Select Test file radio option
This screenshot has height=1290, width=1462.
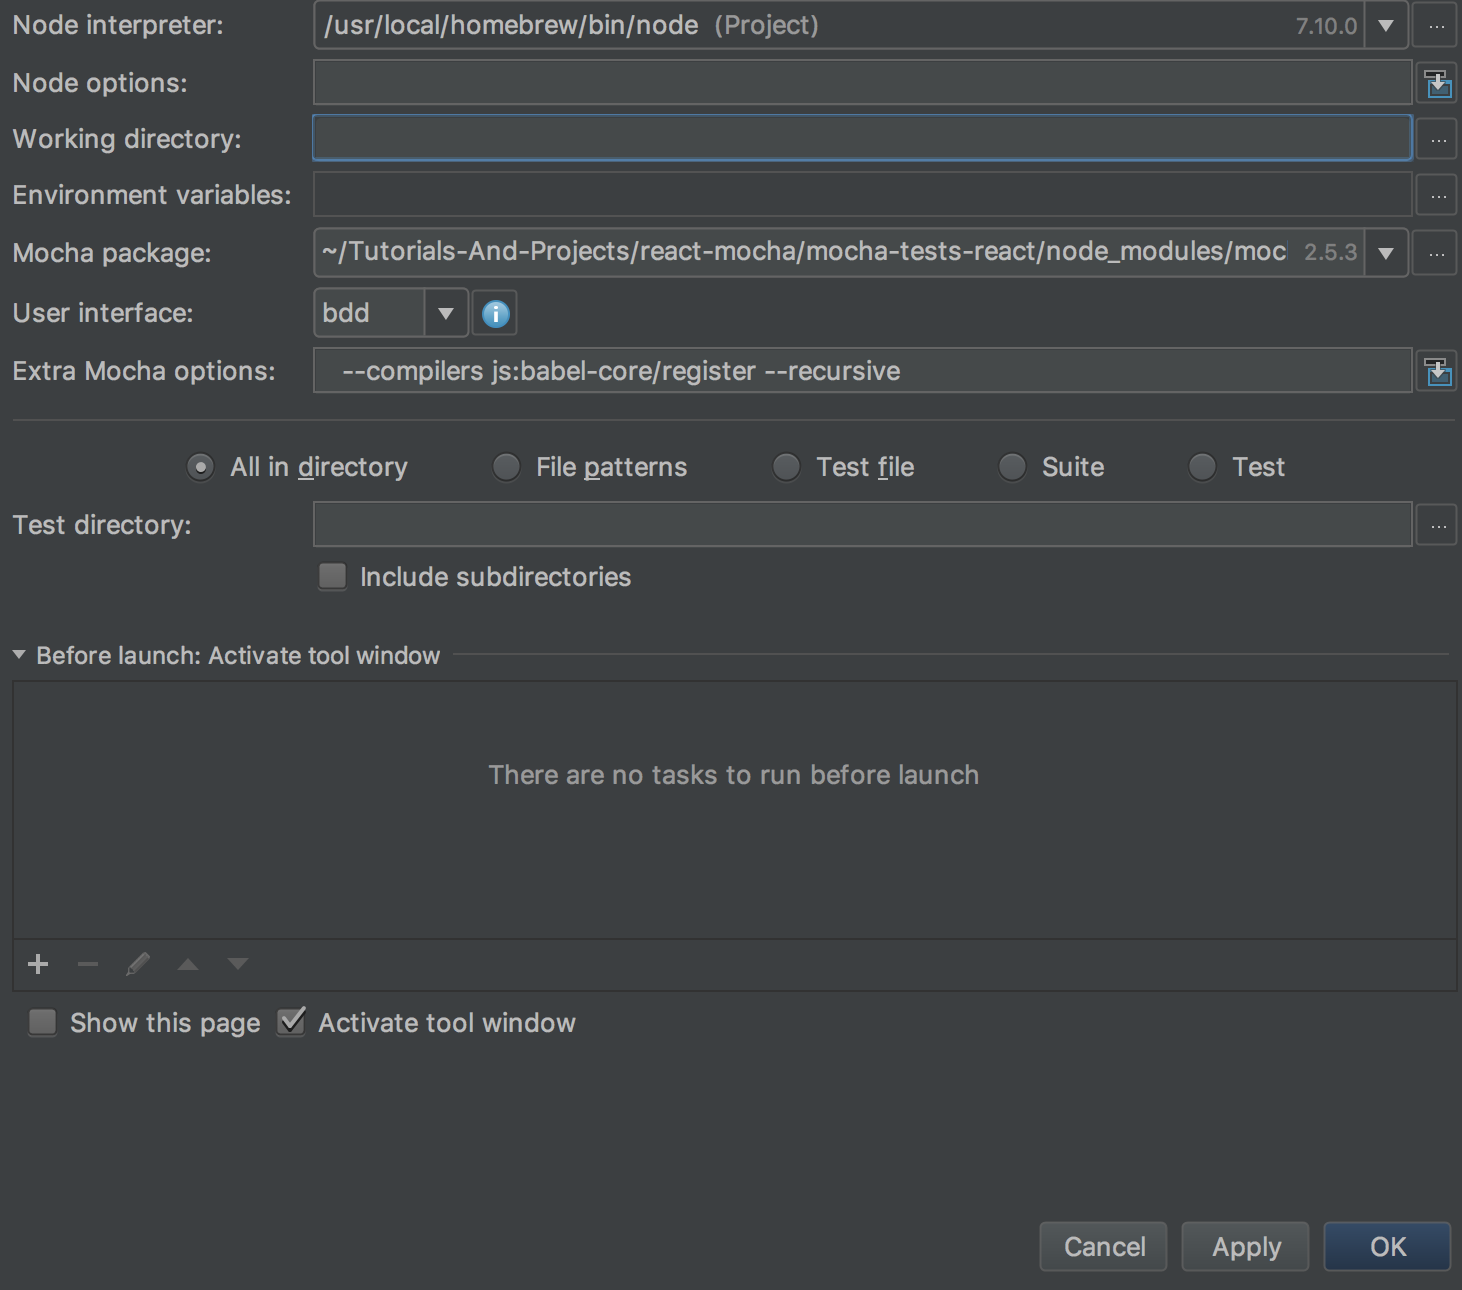[x=786, y=467]
